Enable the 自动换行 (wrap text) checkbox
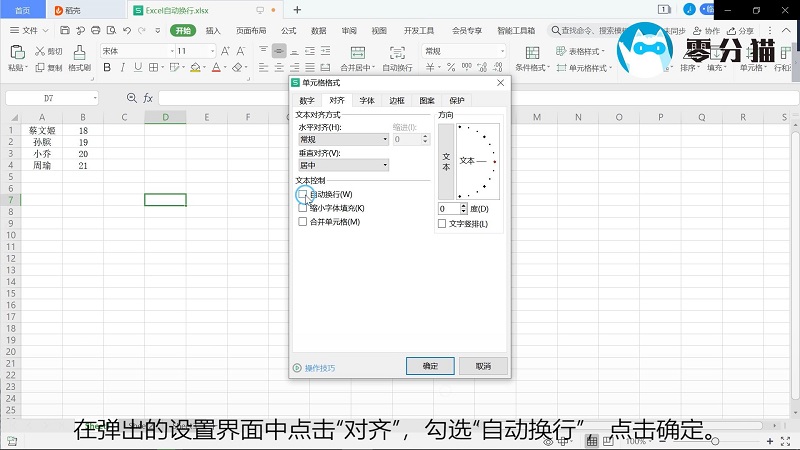This screenshot has height=450, width=800. (x=303, y=194)
